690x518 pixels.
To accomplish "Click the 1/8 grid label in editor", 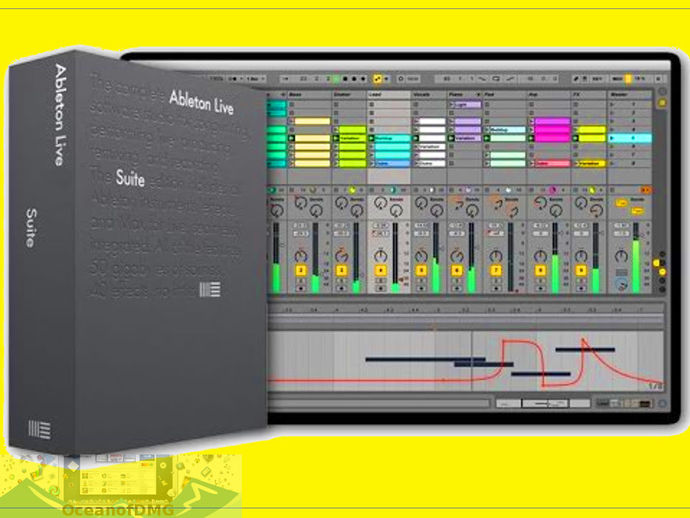I will click(654, 386).
